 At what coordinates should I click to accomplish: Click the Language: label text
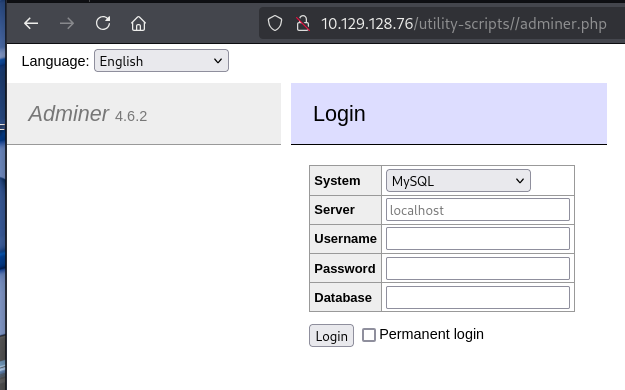[x=55, y=61]
